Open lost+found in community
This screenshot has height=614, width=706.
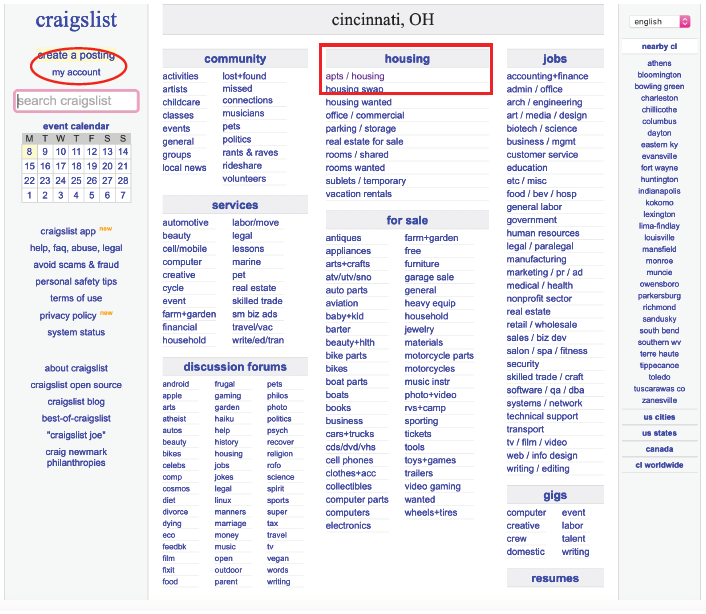(244, 76)
